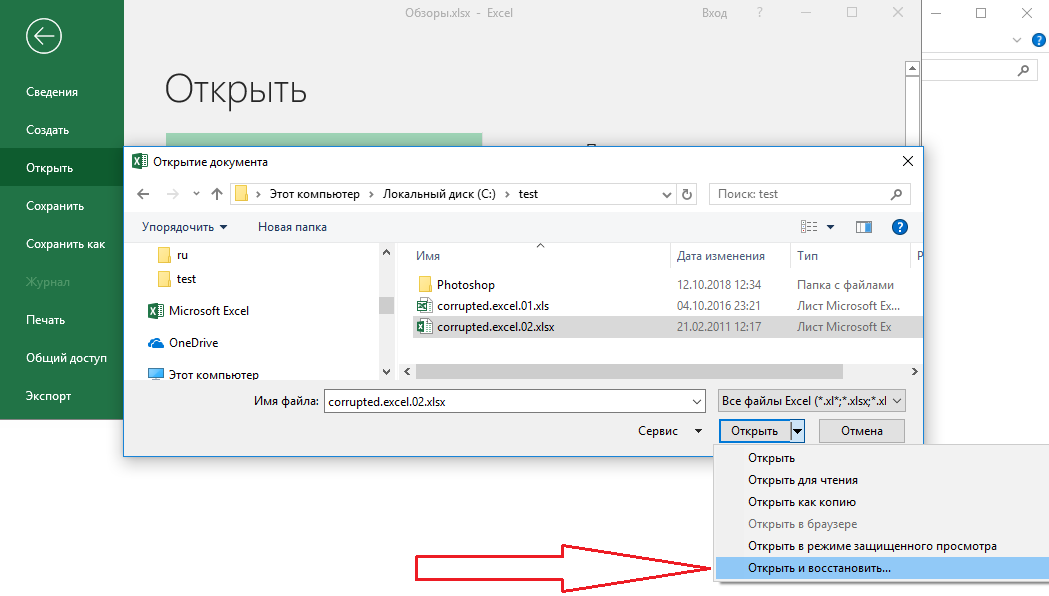The height and width of the screenshot is (596, 1049).
Task: Click the Открыть button in dialog
Action: tap(755, 431)
